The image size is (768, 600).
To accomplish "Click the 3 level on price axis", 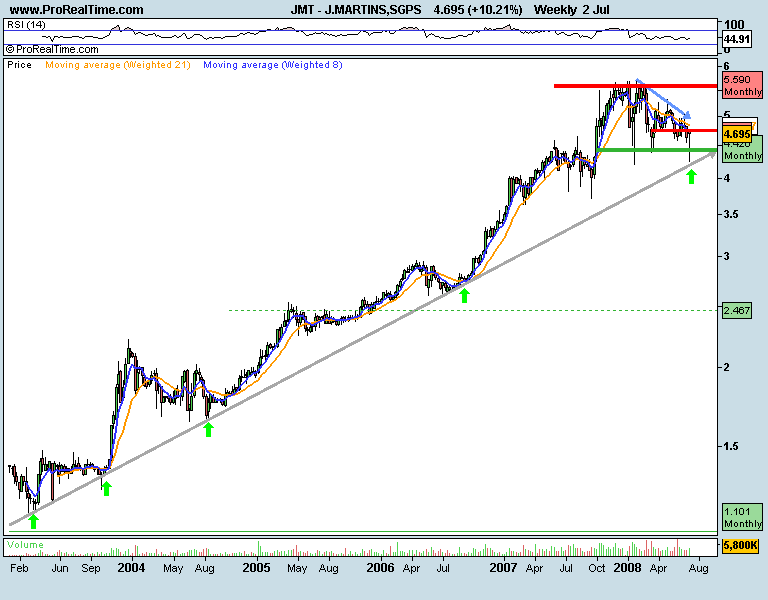I will [726, 256].
